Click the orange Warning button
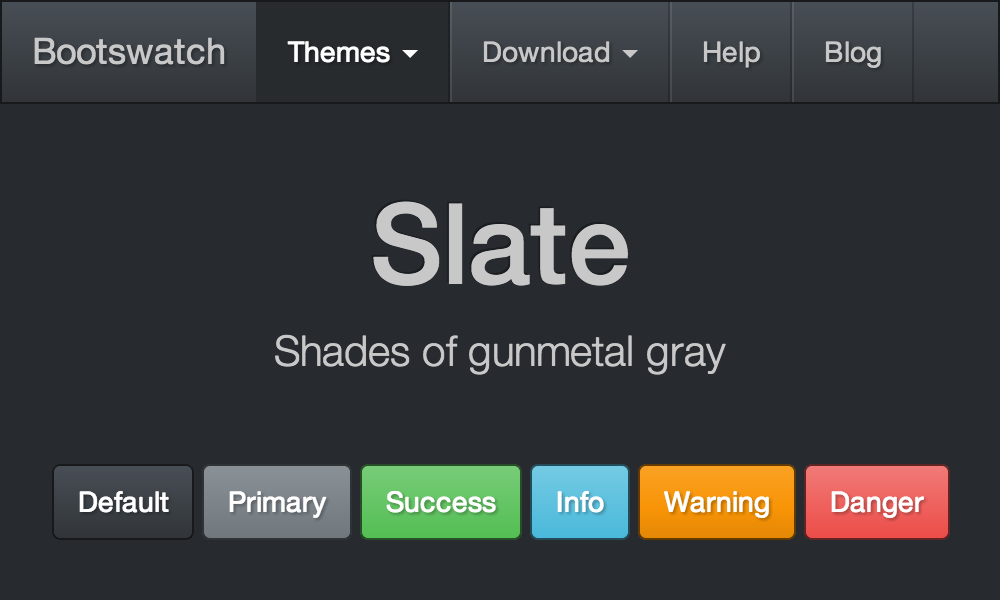 coord(716,502)
